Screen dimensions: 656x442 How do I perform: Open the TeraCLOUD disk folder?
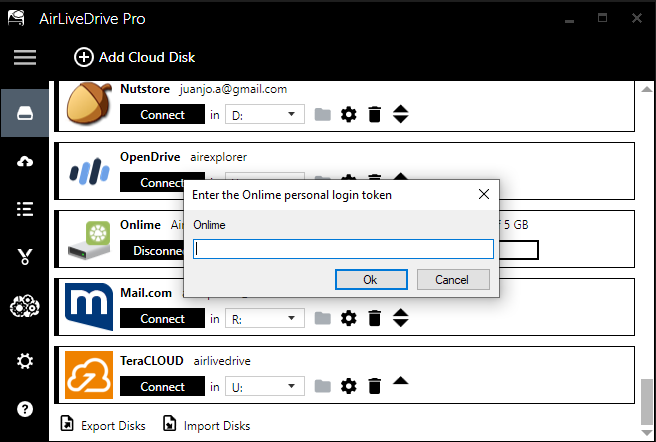click(x=323, y=386)
